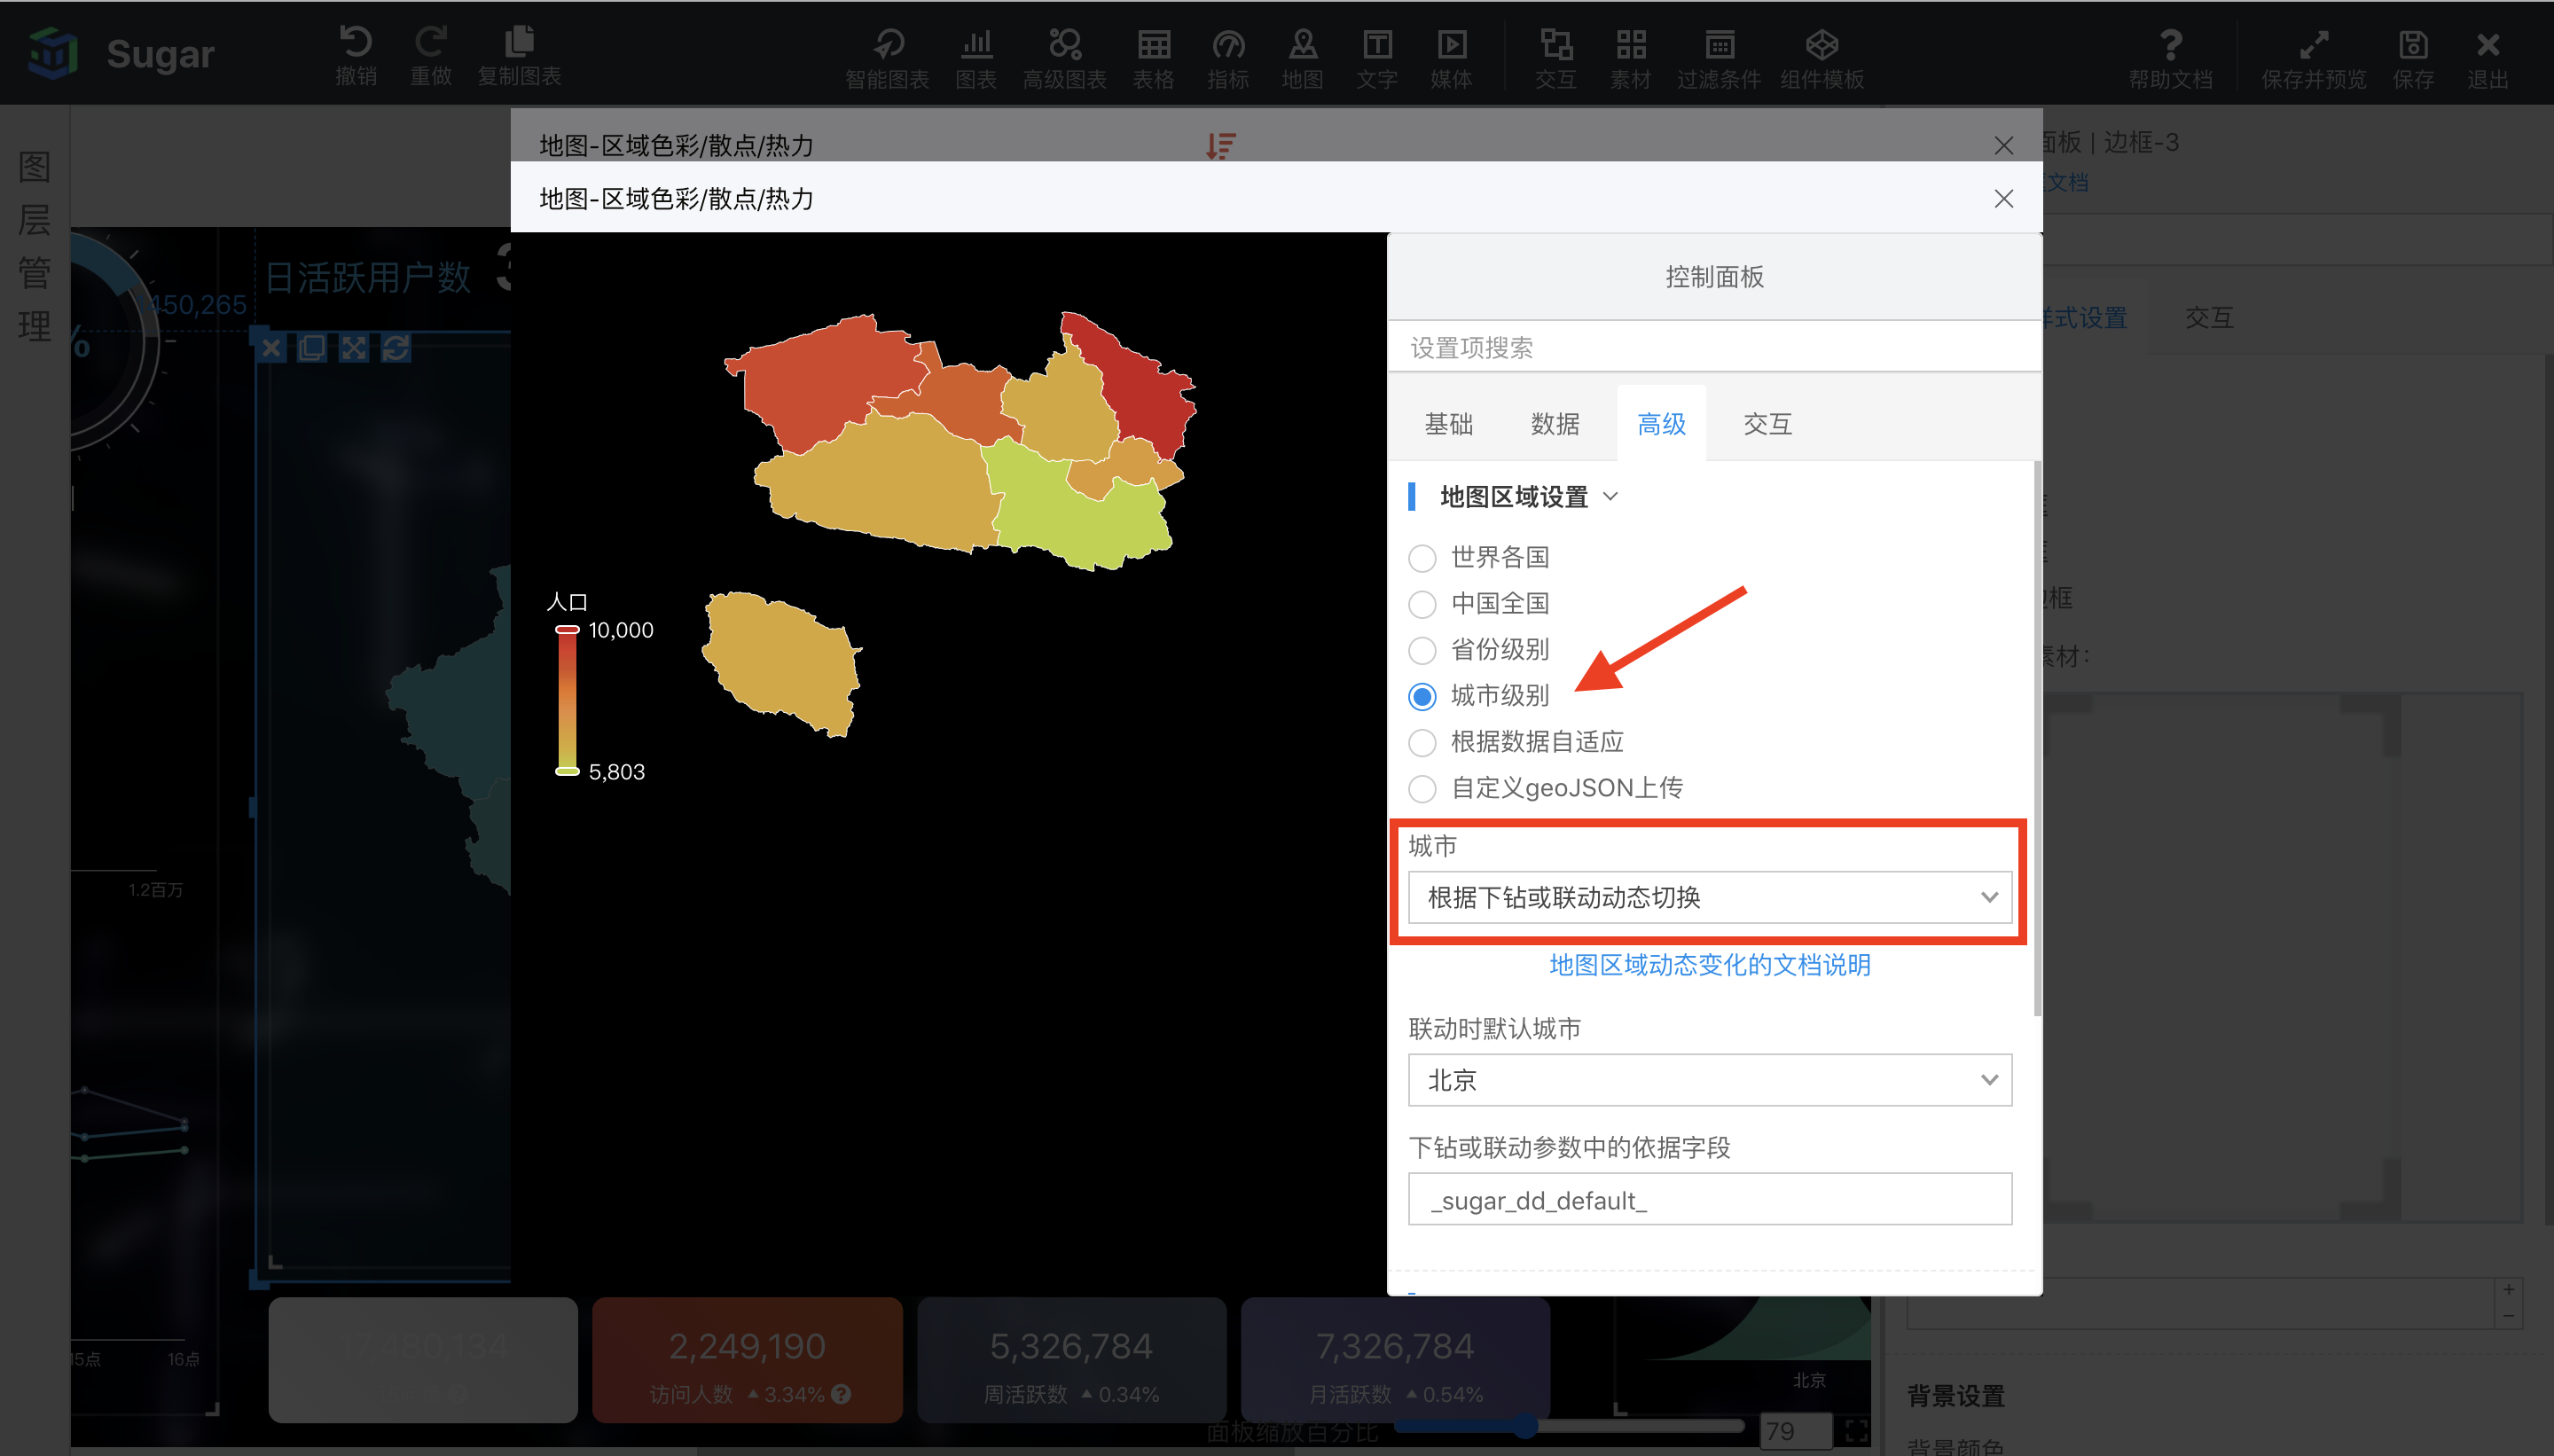
Task: Click the 过滤条件 filter conditions icon
Action: (1719, 44)
